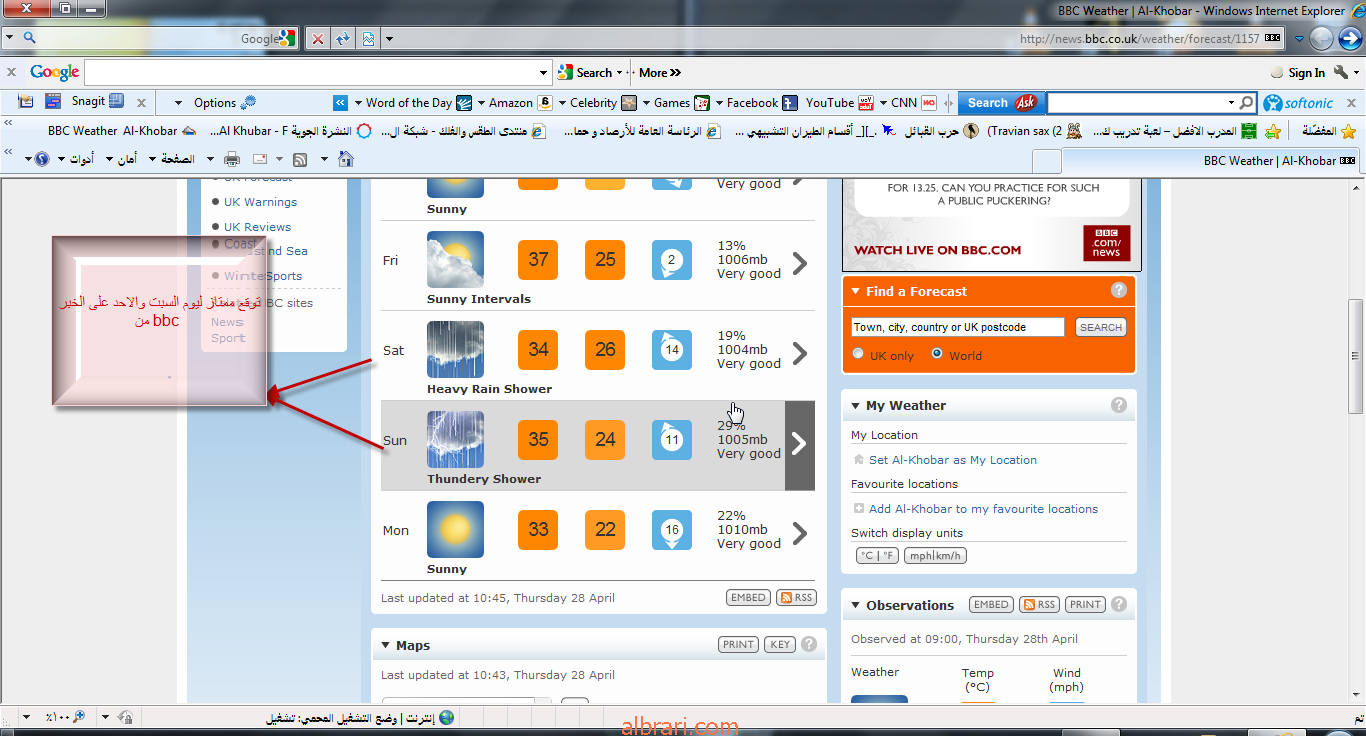Toggle Compatibility View page icon
Screen dimensions: 1366x736
(x=368, y=39)
